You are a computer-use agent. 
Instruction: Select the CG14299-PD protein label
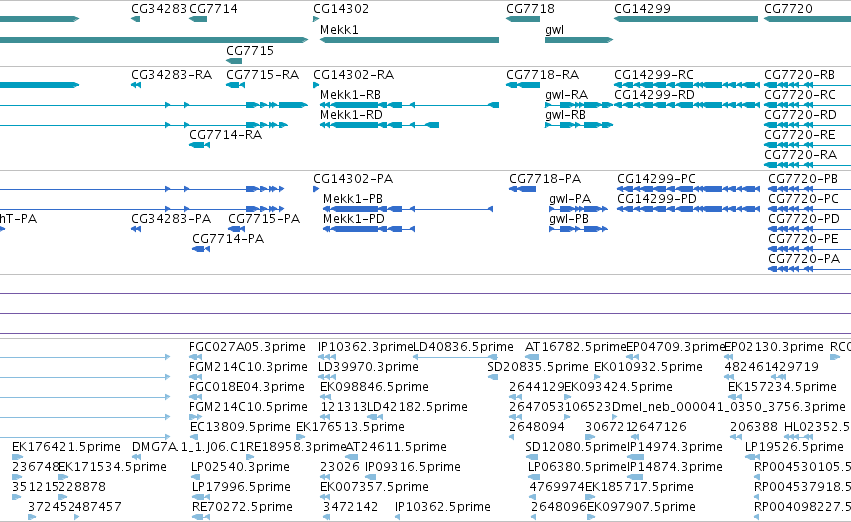(657, 199)
